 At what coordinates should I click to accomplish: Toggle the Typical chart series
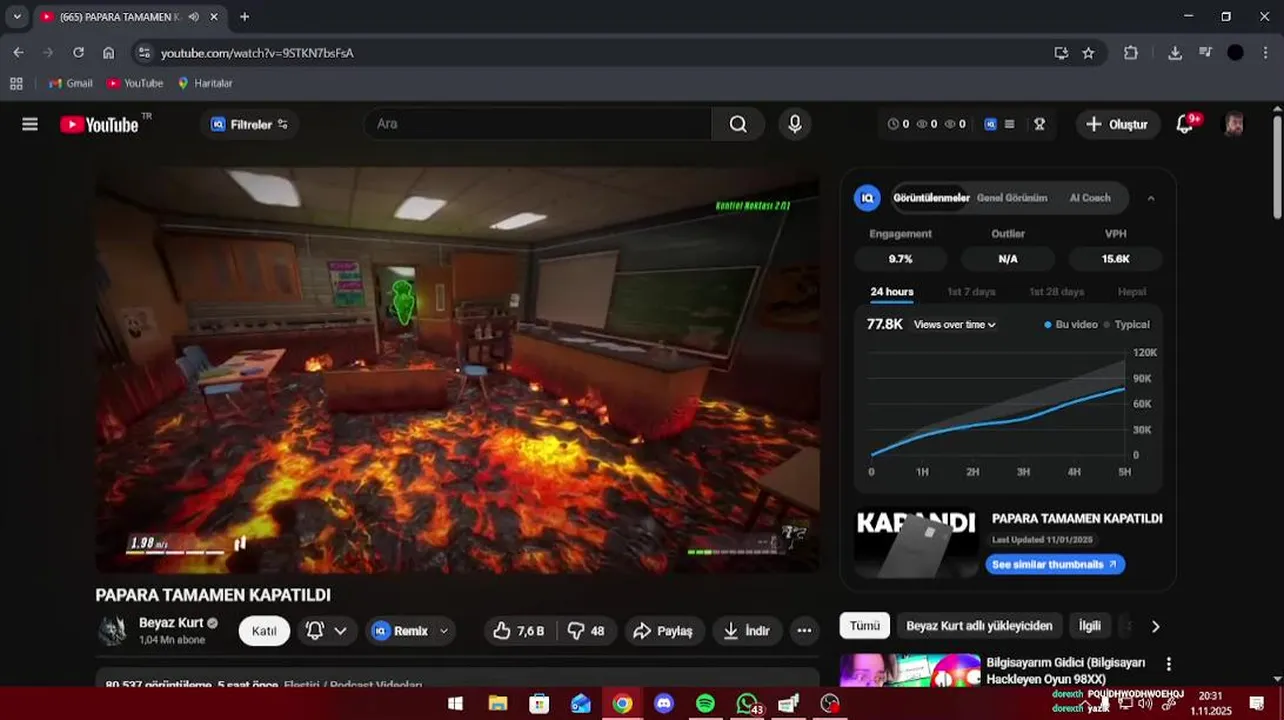pyautogui.click(x=1127, y=325)
